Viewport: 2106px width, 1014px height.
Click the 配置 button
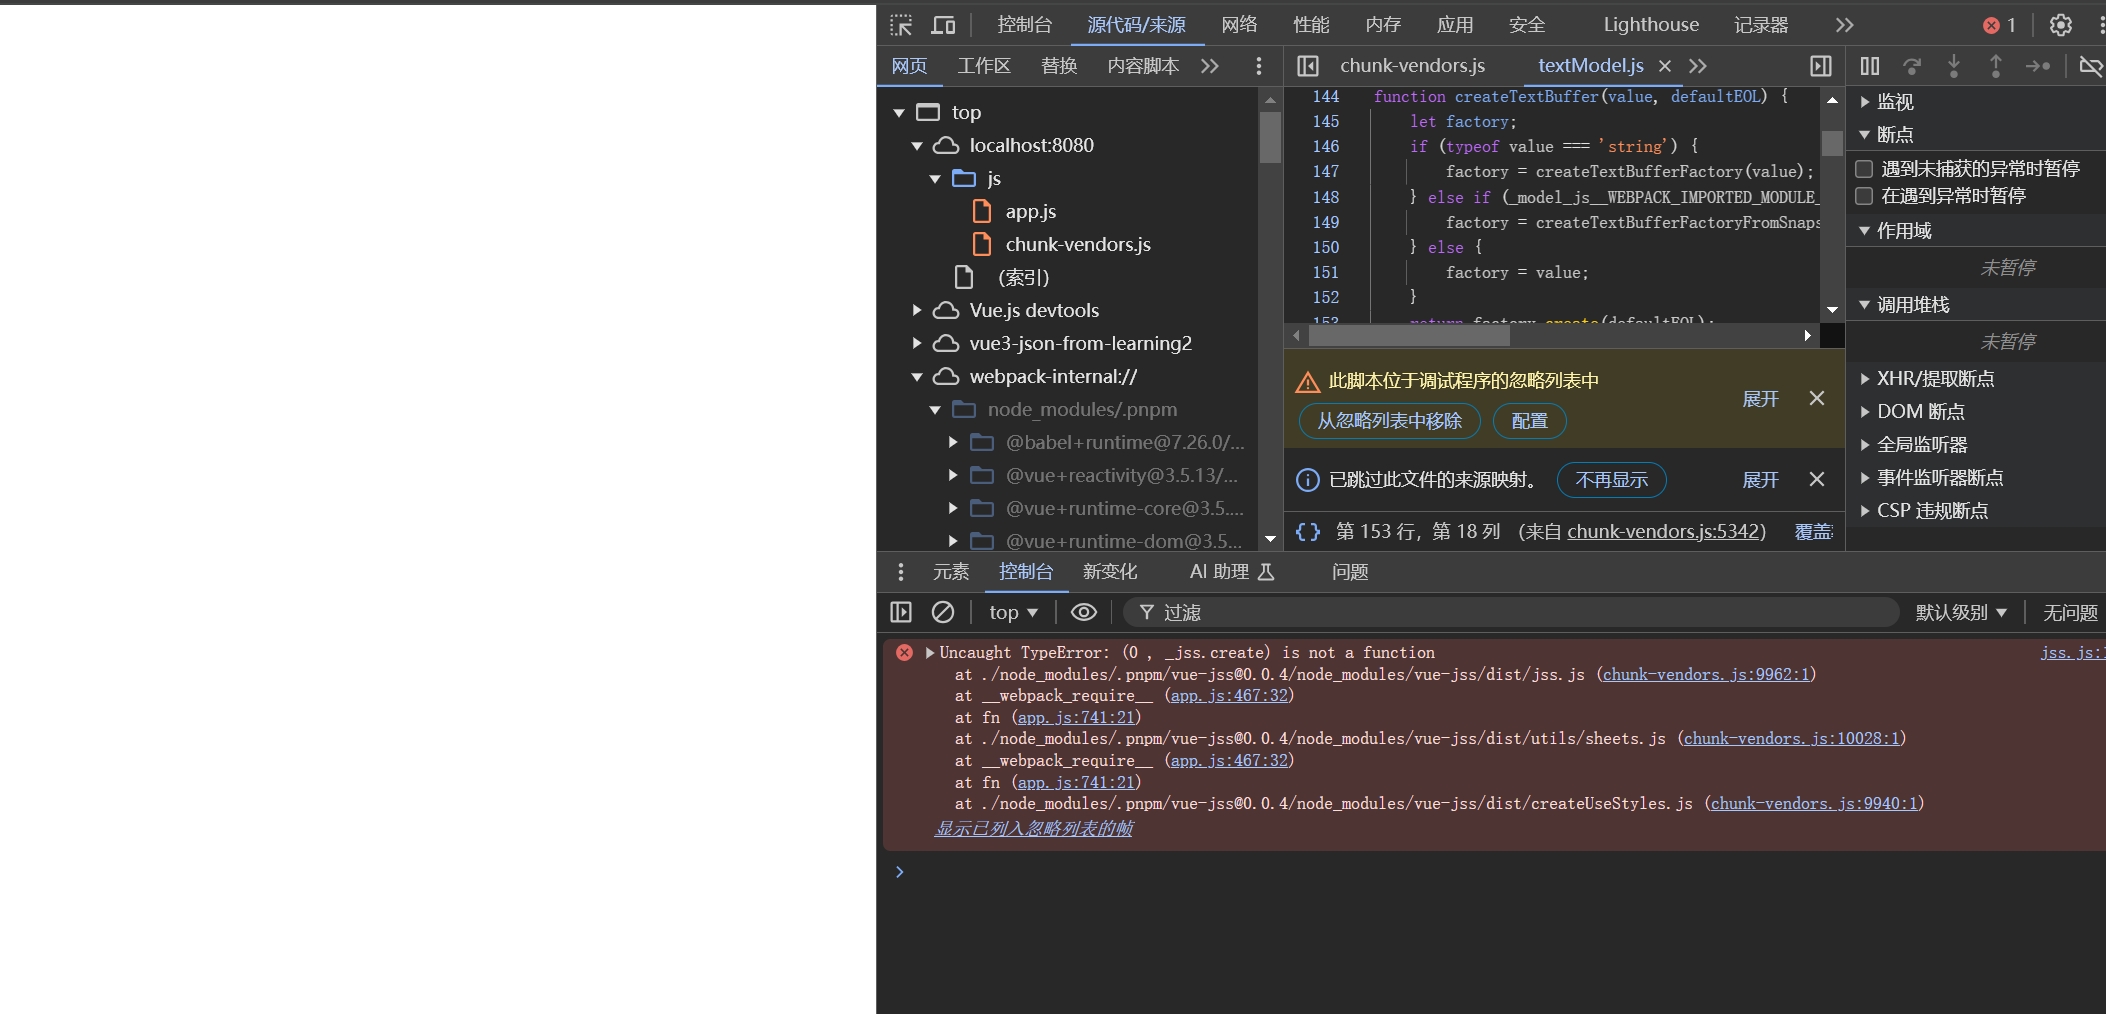coord(1529,421)
